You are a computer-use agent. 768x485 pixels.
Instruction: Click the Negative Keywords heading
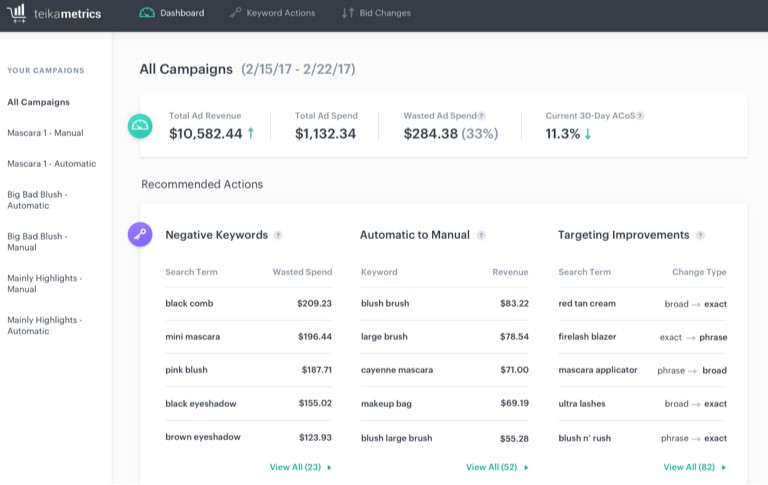pyautogui.click(x=216, y=235)
